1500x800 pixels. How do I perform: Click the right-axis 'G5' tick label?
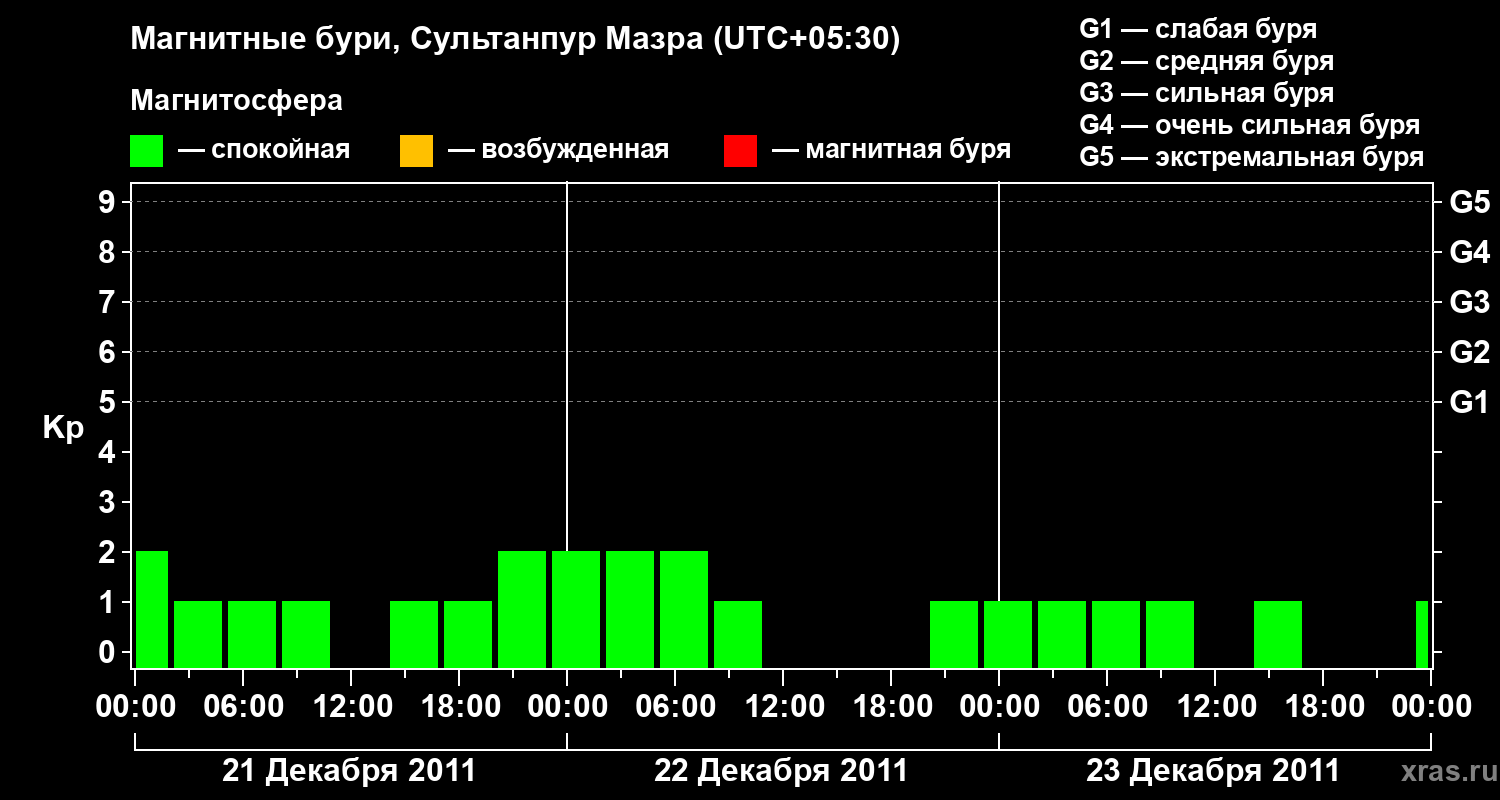(x=1470, y=202)
